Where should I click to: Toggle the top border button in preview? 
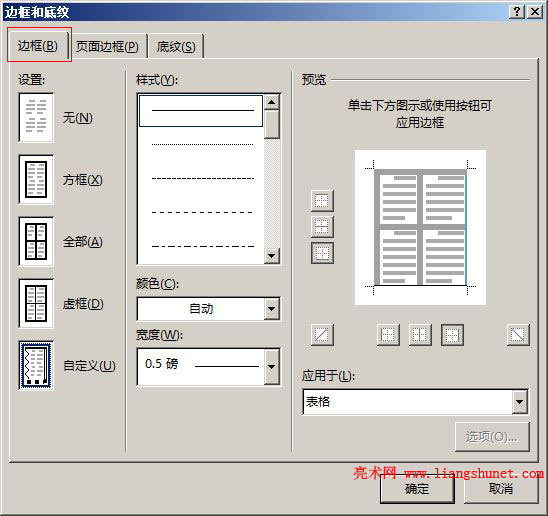[322, 201]
